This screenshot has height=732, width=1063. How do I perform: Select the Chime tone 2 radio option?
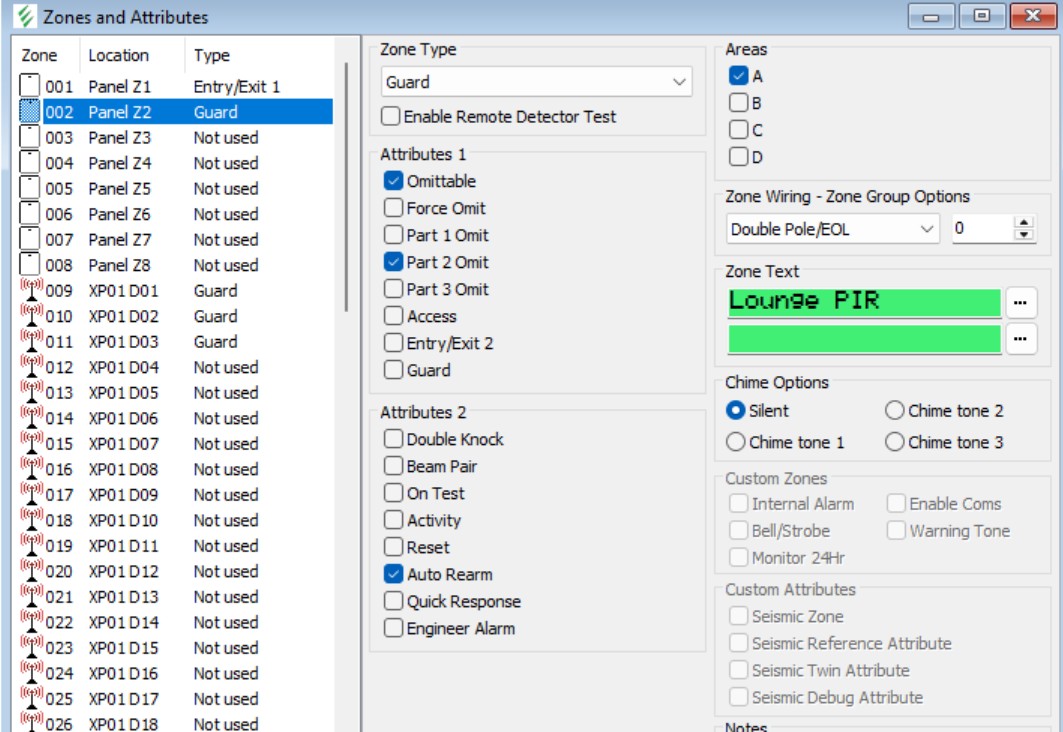pyautogui.click(x=894, y=410)
